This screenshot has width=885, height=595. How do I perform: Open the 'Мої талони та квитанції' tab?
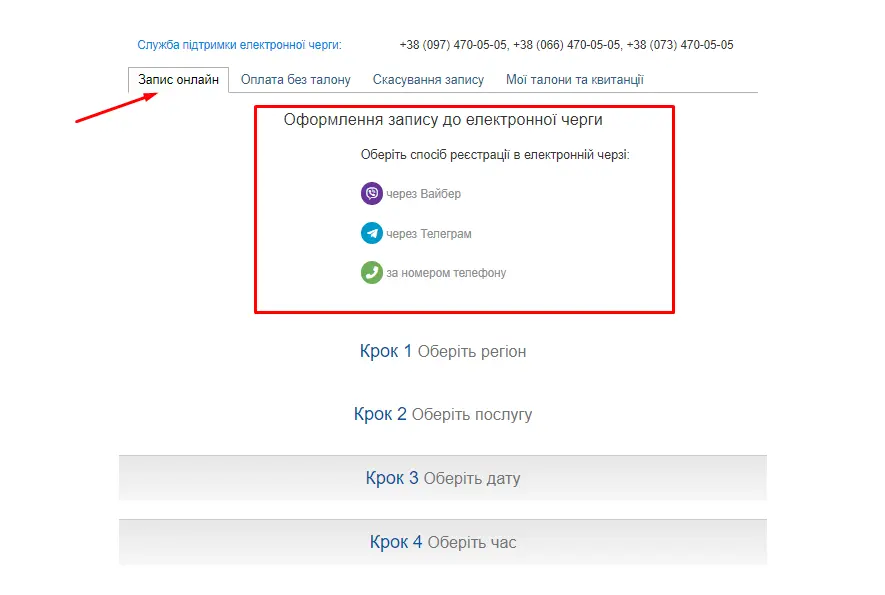(574, 80)
